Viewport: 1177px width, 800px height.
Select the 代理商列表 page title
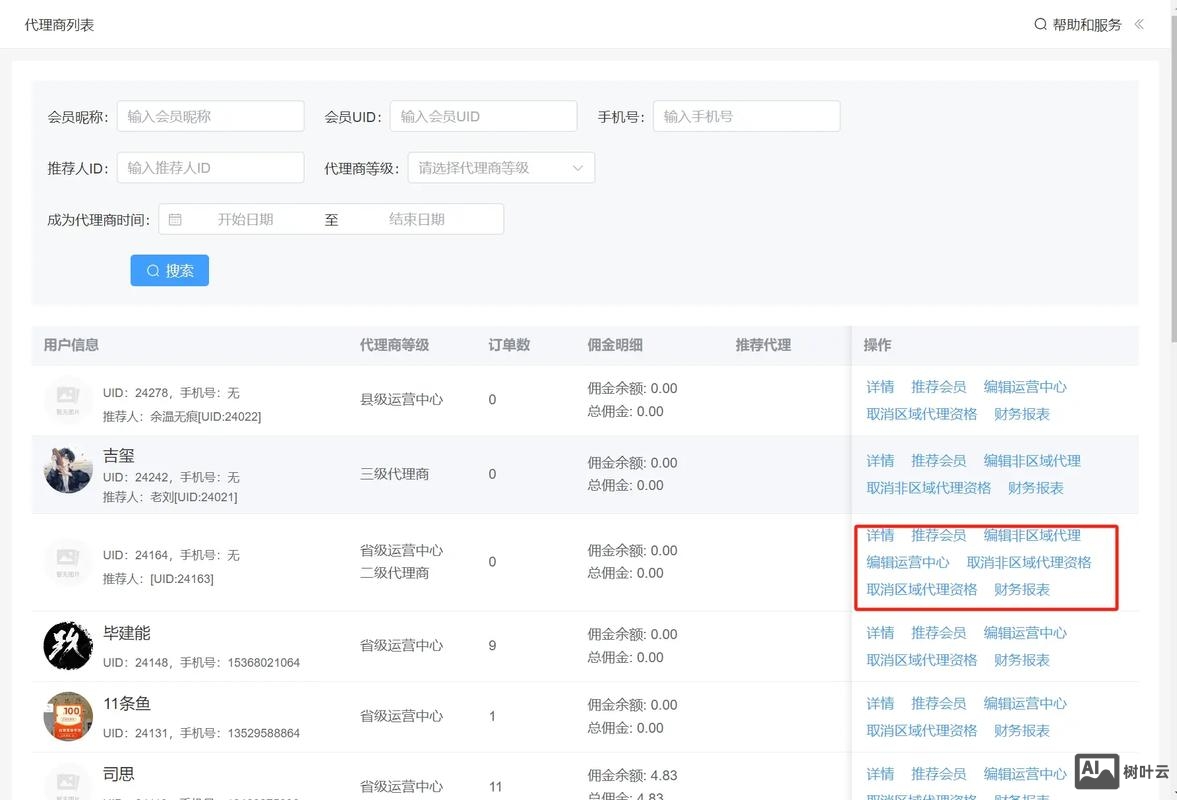61,24
